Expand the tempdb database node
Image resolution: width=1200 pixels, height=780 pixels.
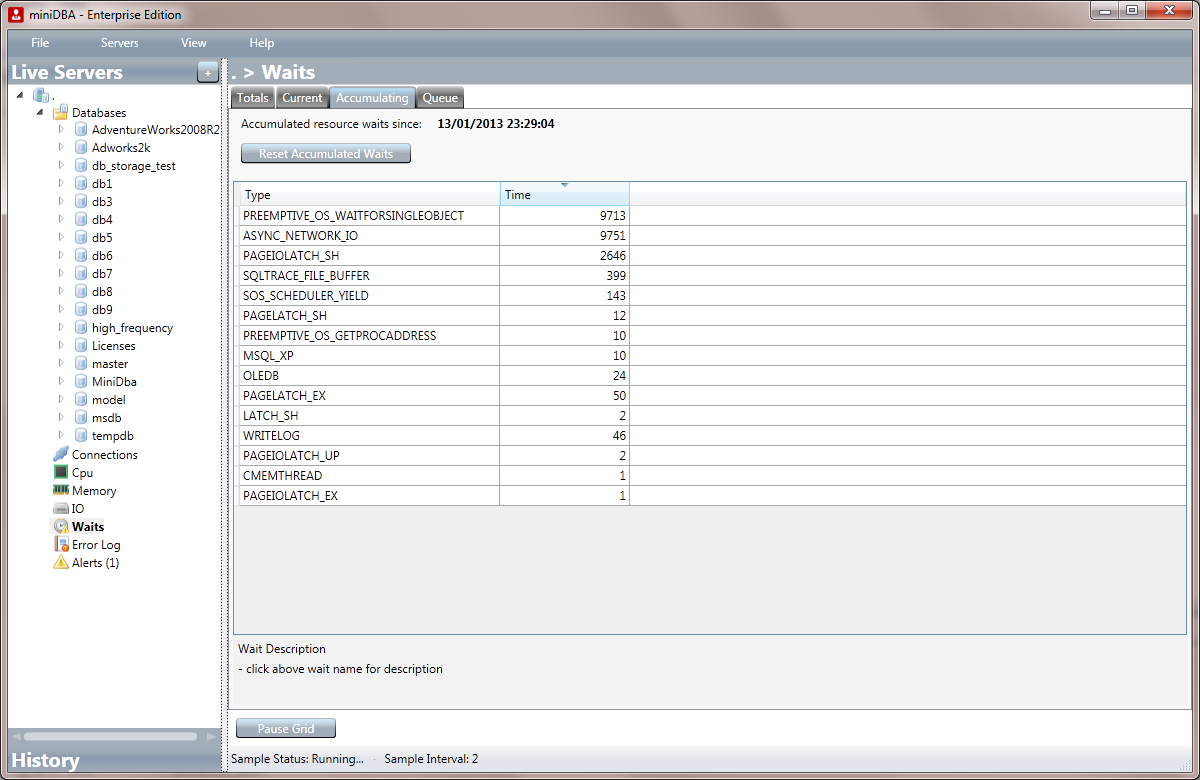(61, 436)
